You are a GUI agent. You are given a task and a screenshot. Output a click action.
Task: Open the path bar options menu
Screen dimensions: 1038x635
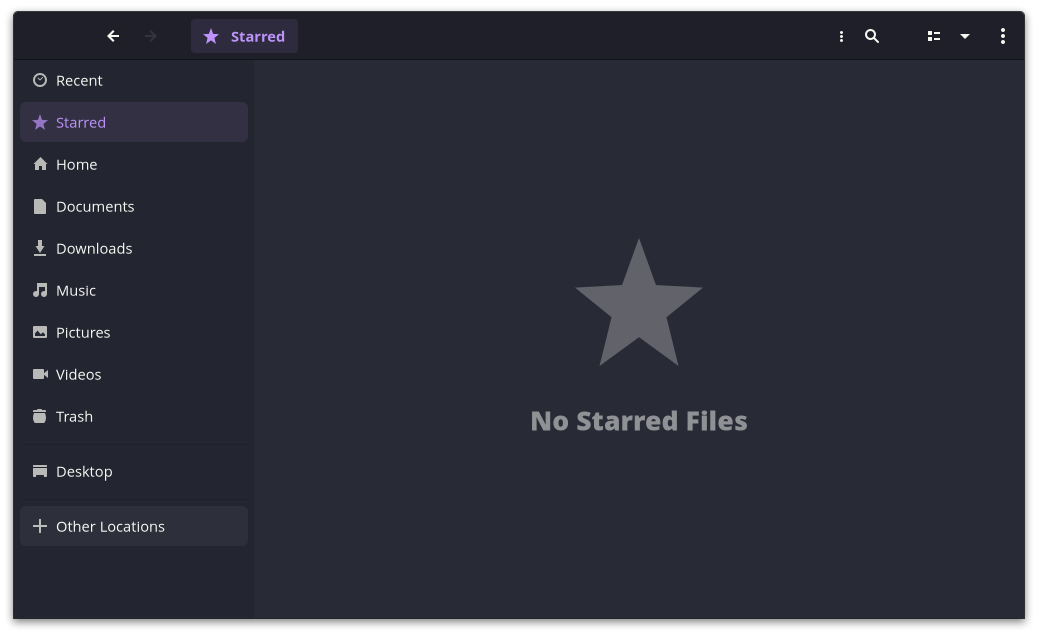coord(841,36)
